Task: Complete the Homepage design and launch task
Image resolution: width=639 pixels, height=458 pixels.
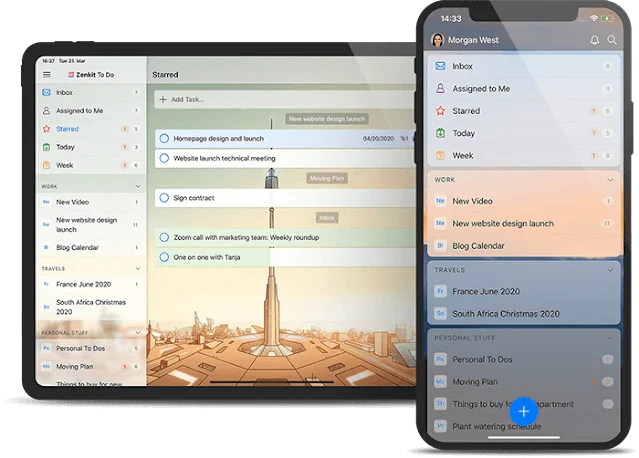Action: [x=164, y=139]
